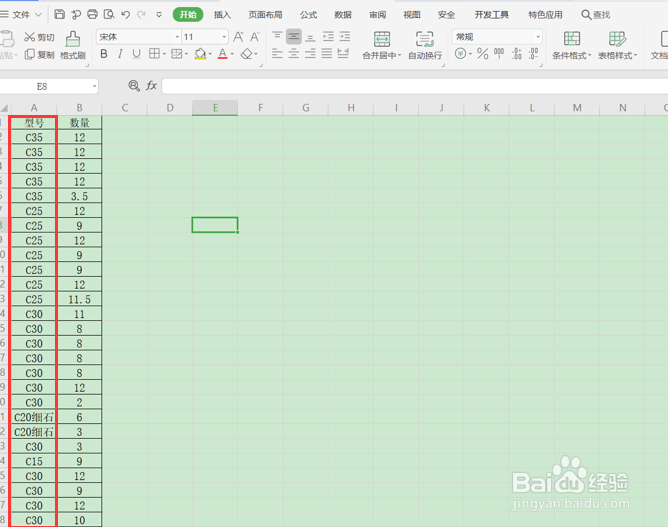
Task: Align text to top
Action: coord(277,37)
